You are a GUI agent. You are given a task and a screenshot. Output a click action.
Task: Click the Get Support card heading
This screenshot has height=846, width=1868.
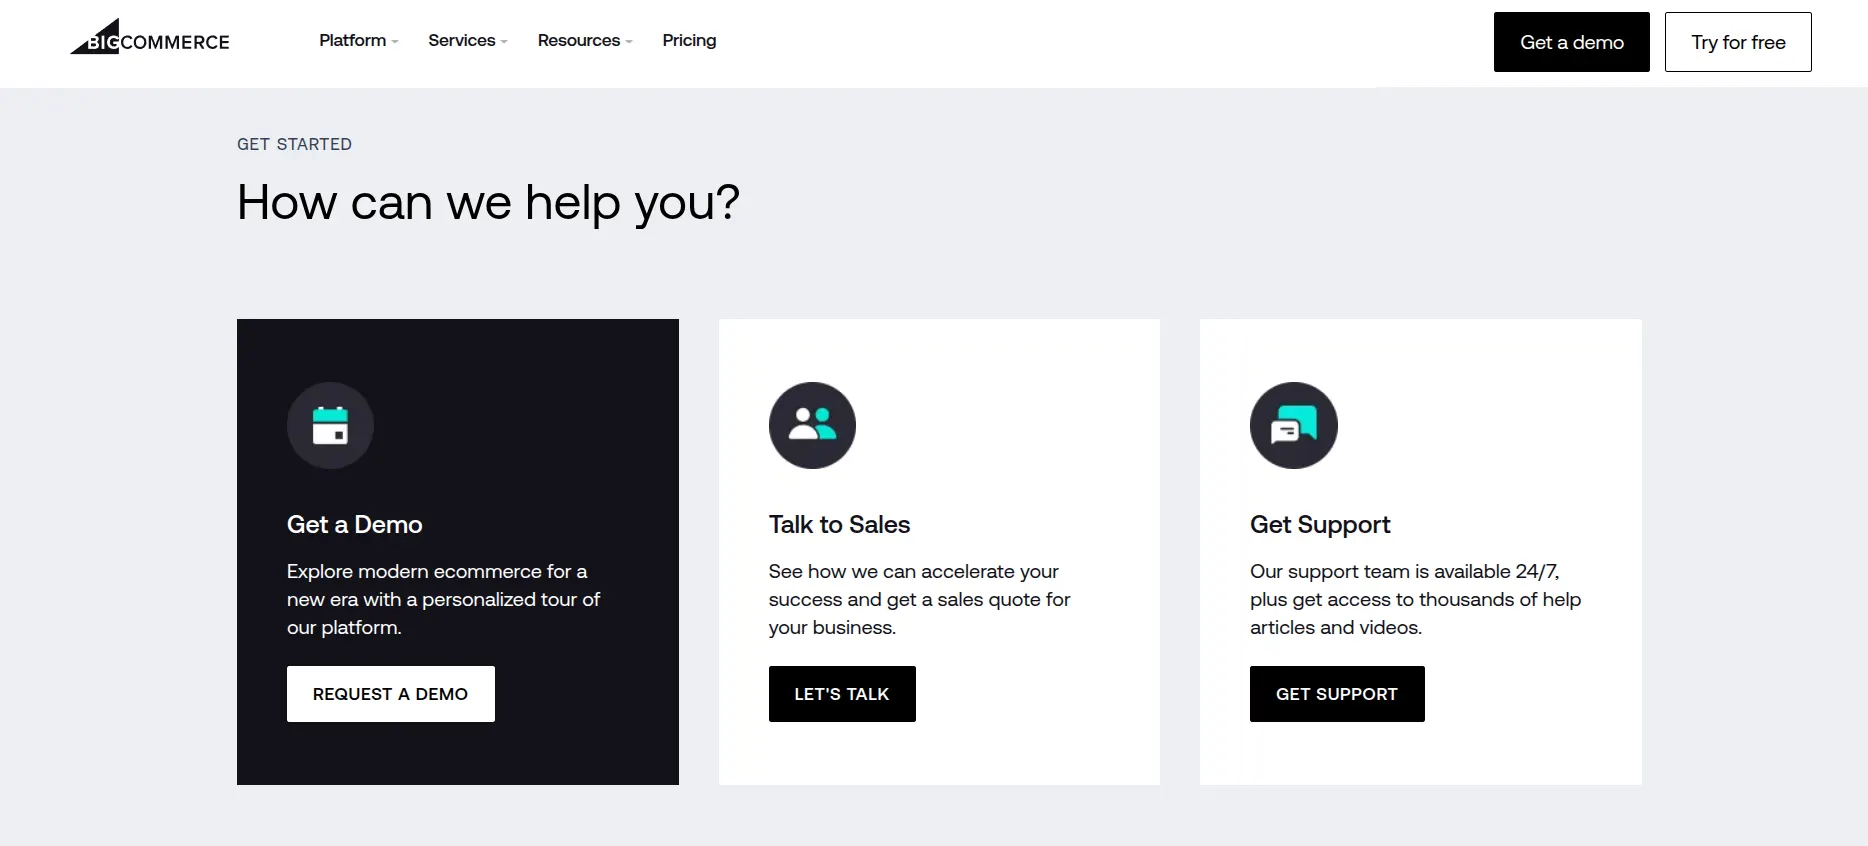[x=1320, y=525]
